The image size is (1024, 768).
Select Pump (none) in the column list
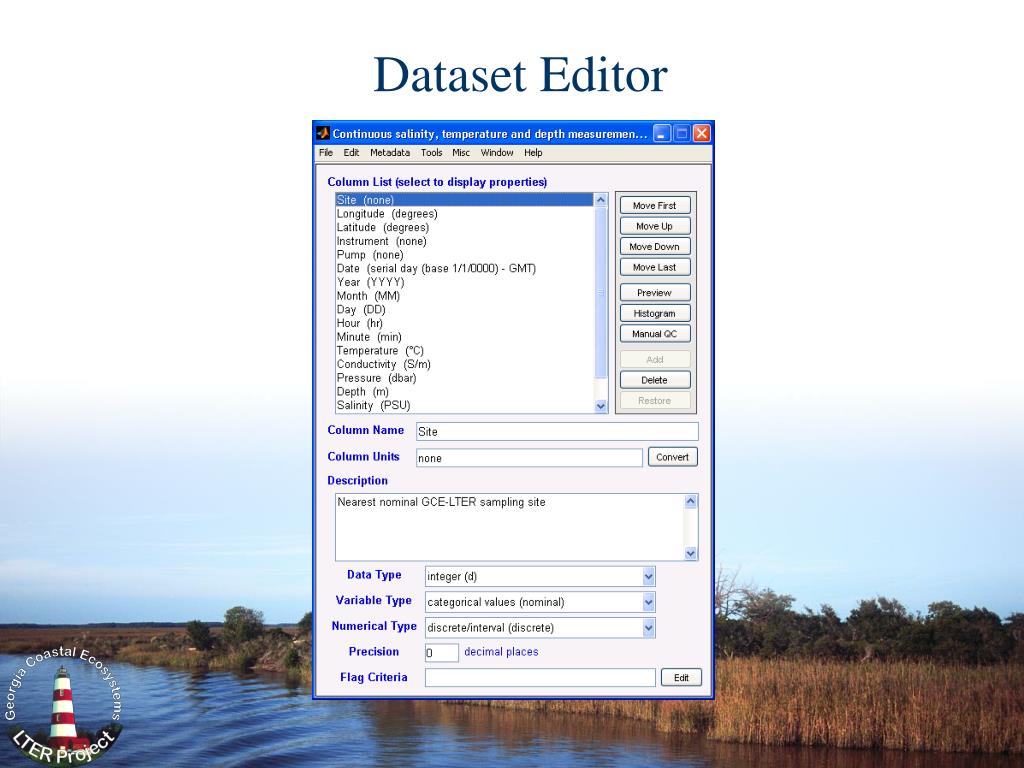coord(464,255)
